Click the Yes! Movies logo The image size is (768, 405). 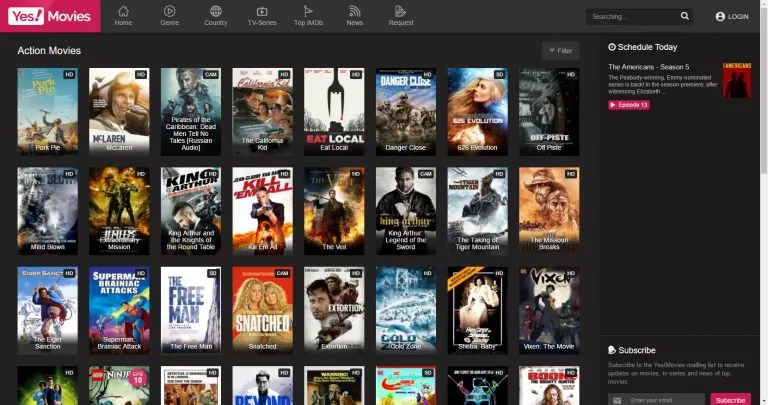tap(50, 16)
